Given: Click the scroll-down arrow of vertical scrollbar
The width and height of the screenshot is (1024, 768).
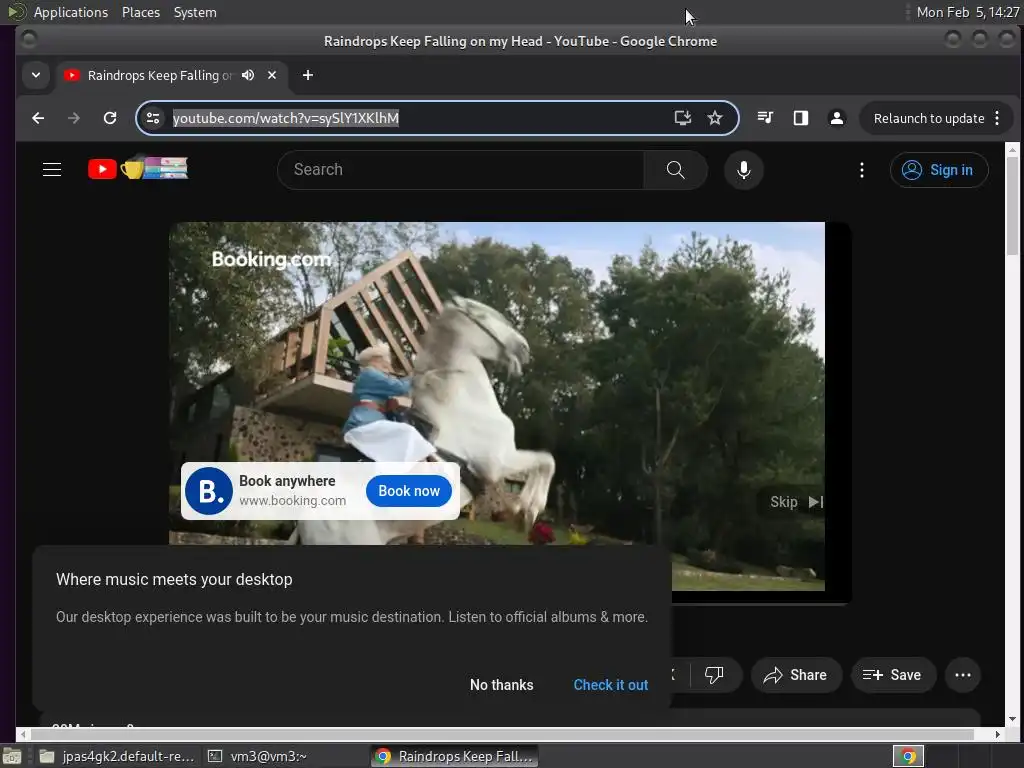Looking at the screenshot, I should pyautogui.click(x=1012, y=719).
